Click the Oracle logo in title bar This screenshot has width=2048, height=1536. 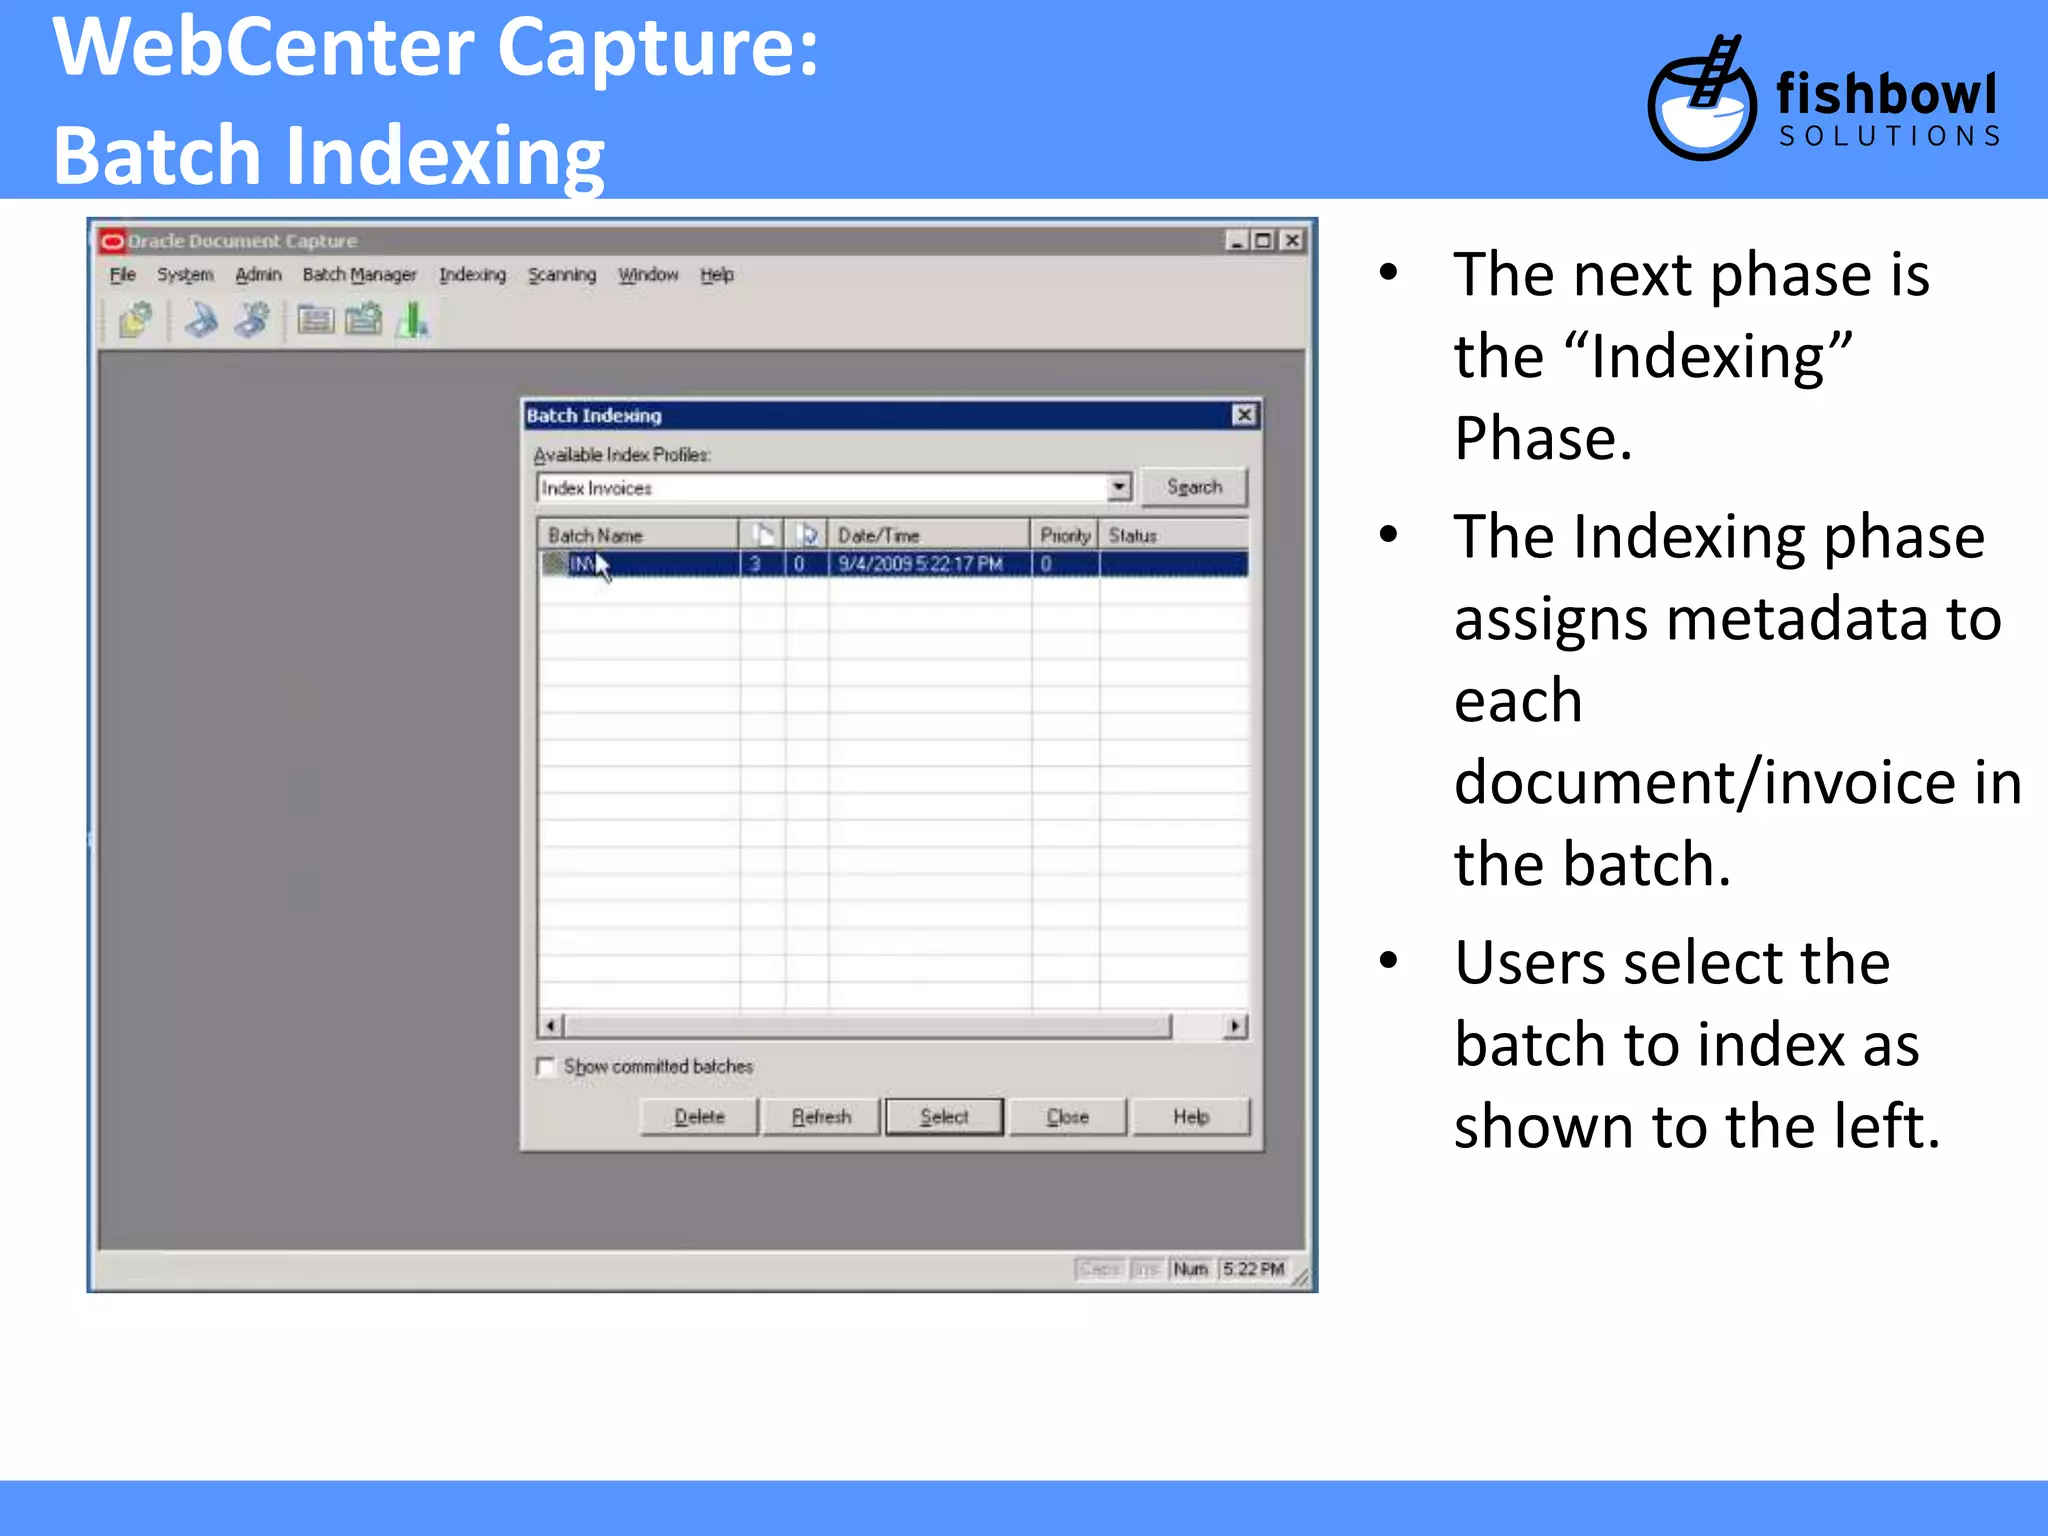(x=111, y=241)
